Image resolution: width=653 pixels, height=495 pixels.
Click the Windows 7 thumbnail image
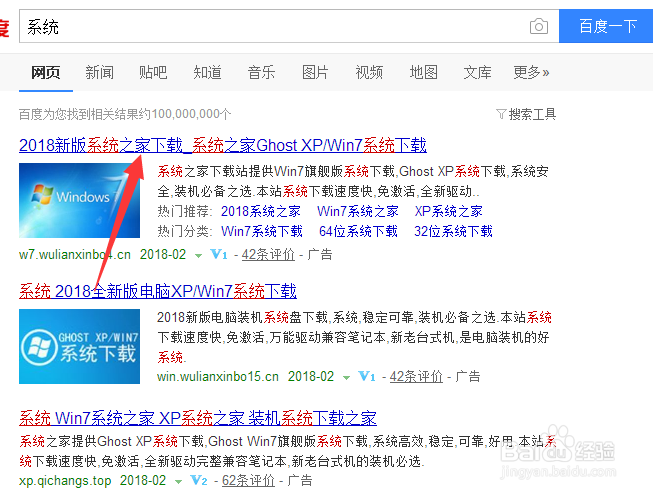80,200
